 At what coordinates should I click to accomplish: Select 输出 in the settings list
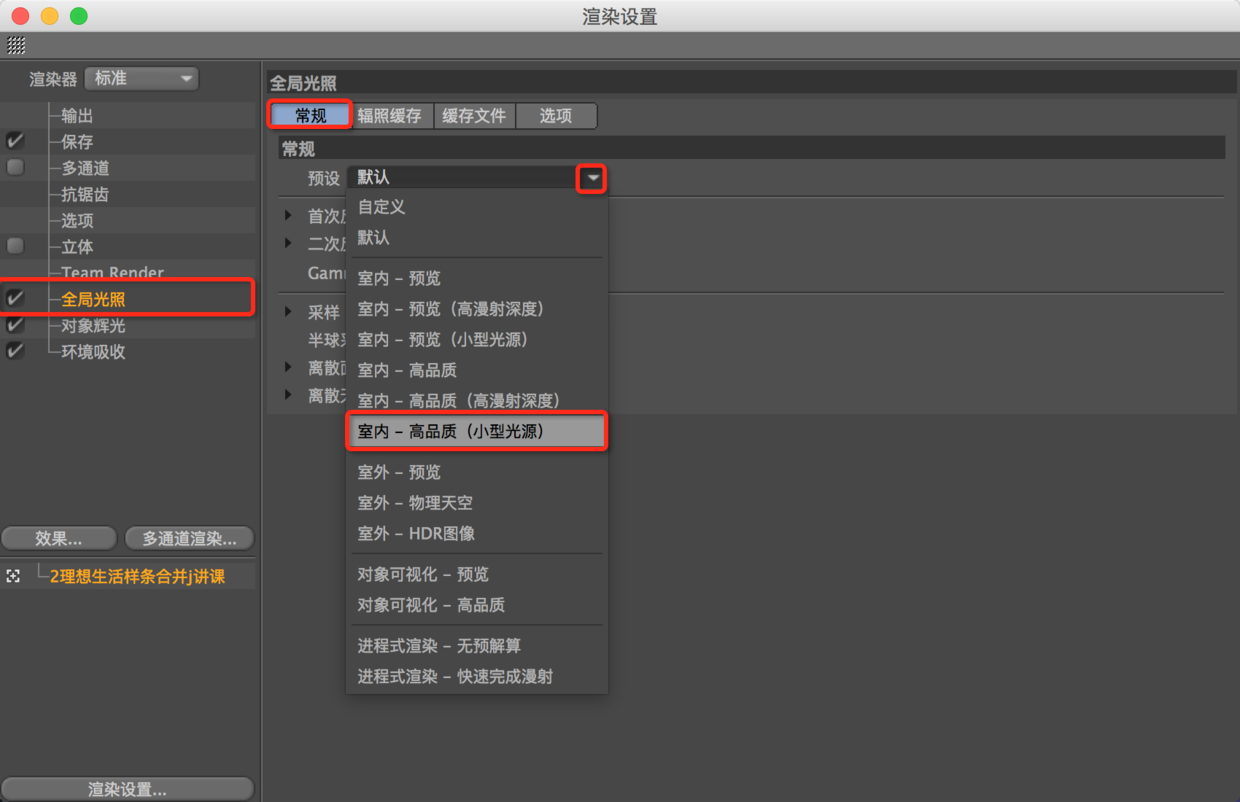click(77, 116)
